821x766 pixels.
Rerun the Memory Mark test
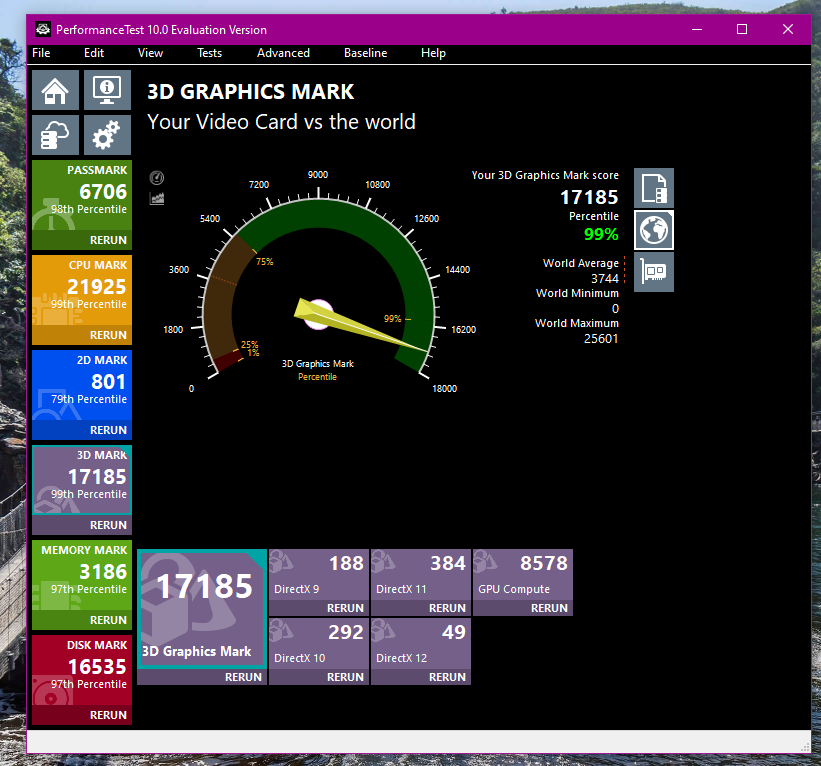click(82, 620)
